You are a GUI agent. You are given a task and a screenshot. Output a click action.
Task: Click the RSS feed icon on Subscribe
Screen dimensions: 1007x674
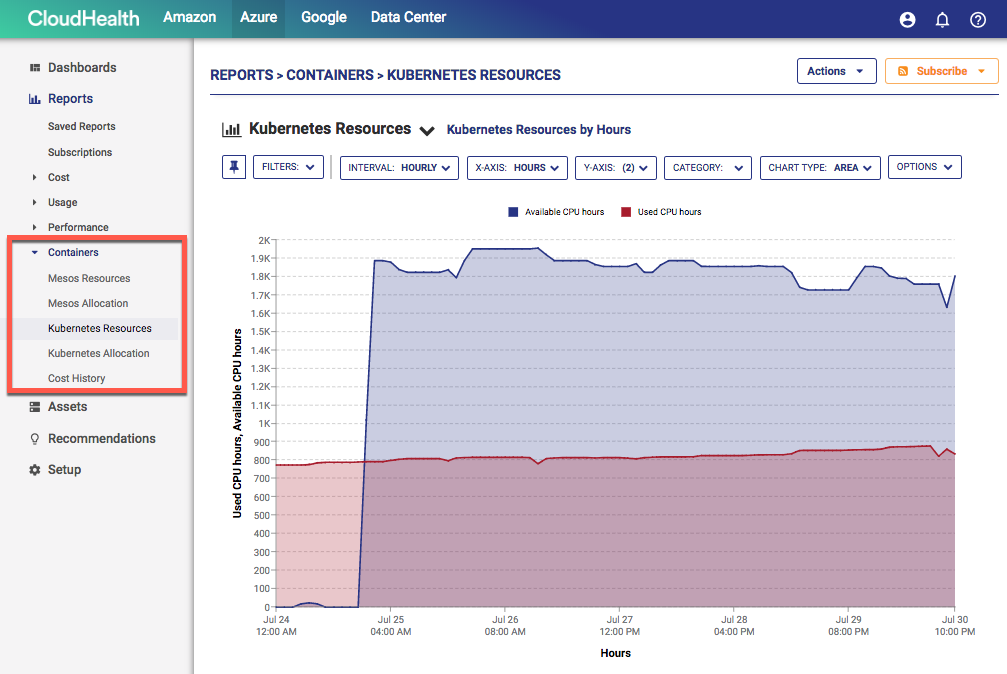(902, 71)
